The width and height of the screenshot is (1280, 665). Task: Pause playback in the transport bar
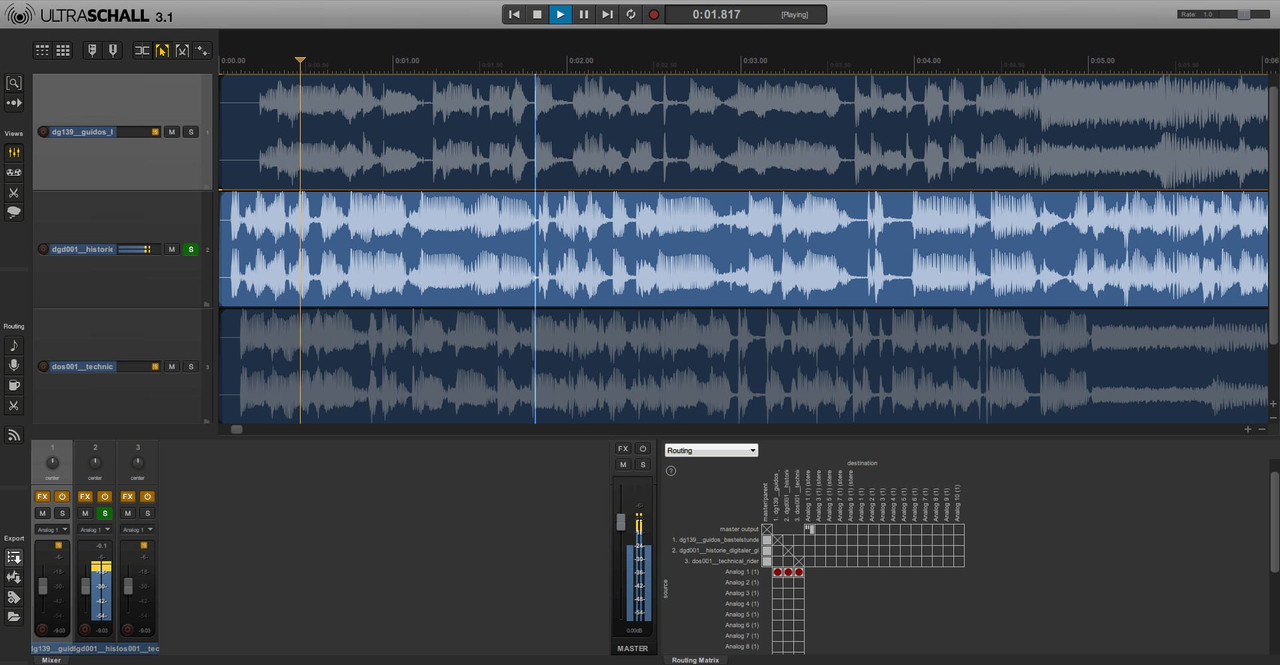584,14
